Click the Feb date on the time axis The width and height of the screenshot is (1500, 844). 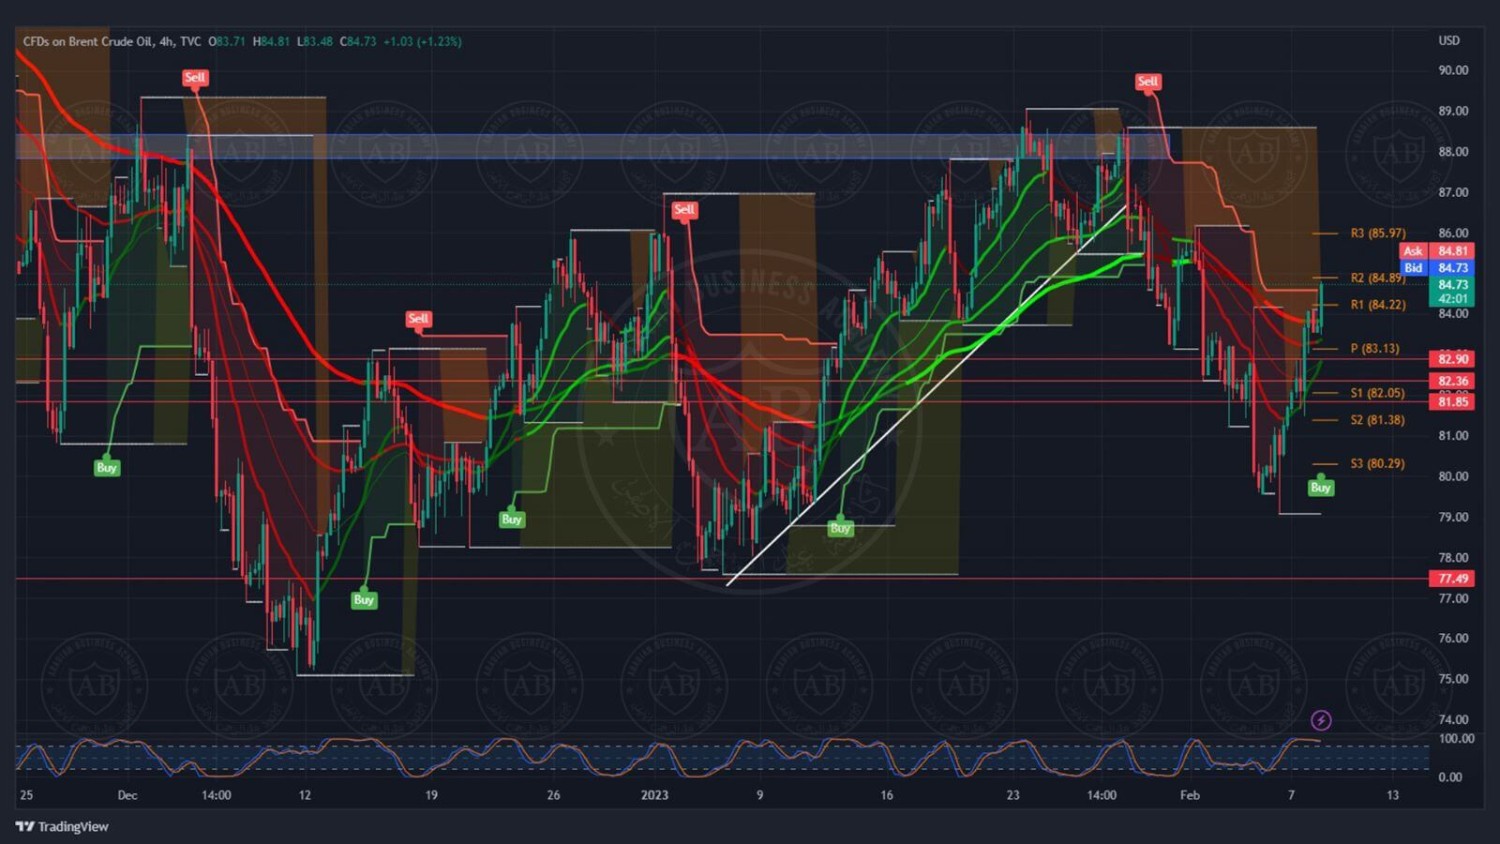pos(1190,795)
